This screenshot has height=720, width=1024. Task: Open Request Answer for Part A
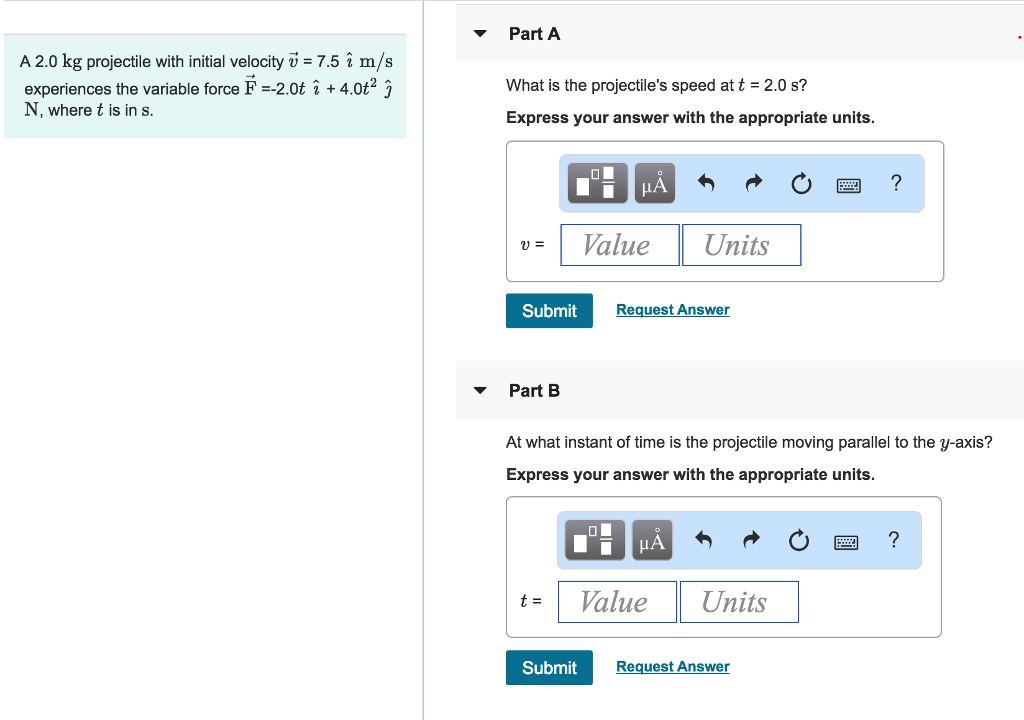point(672,309)
